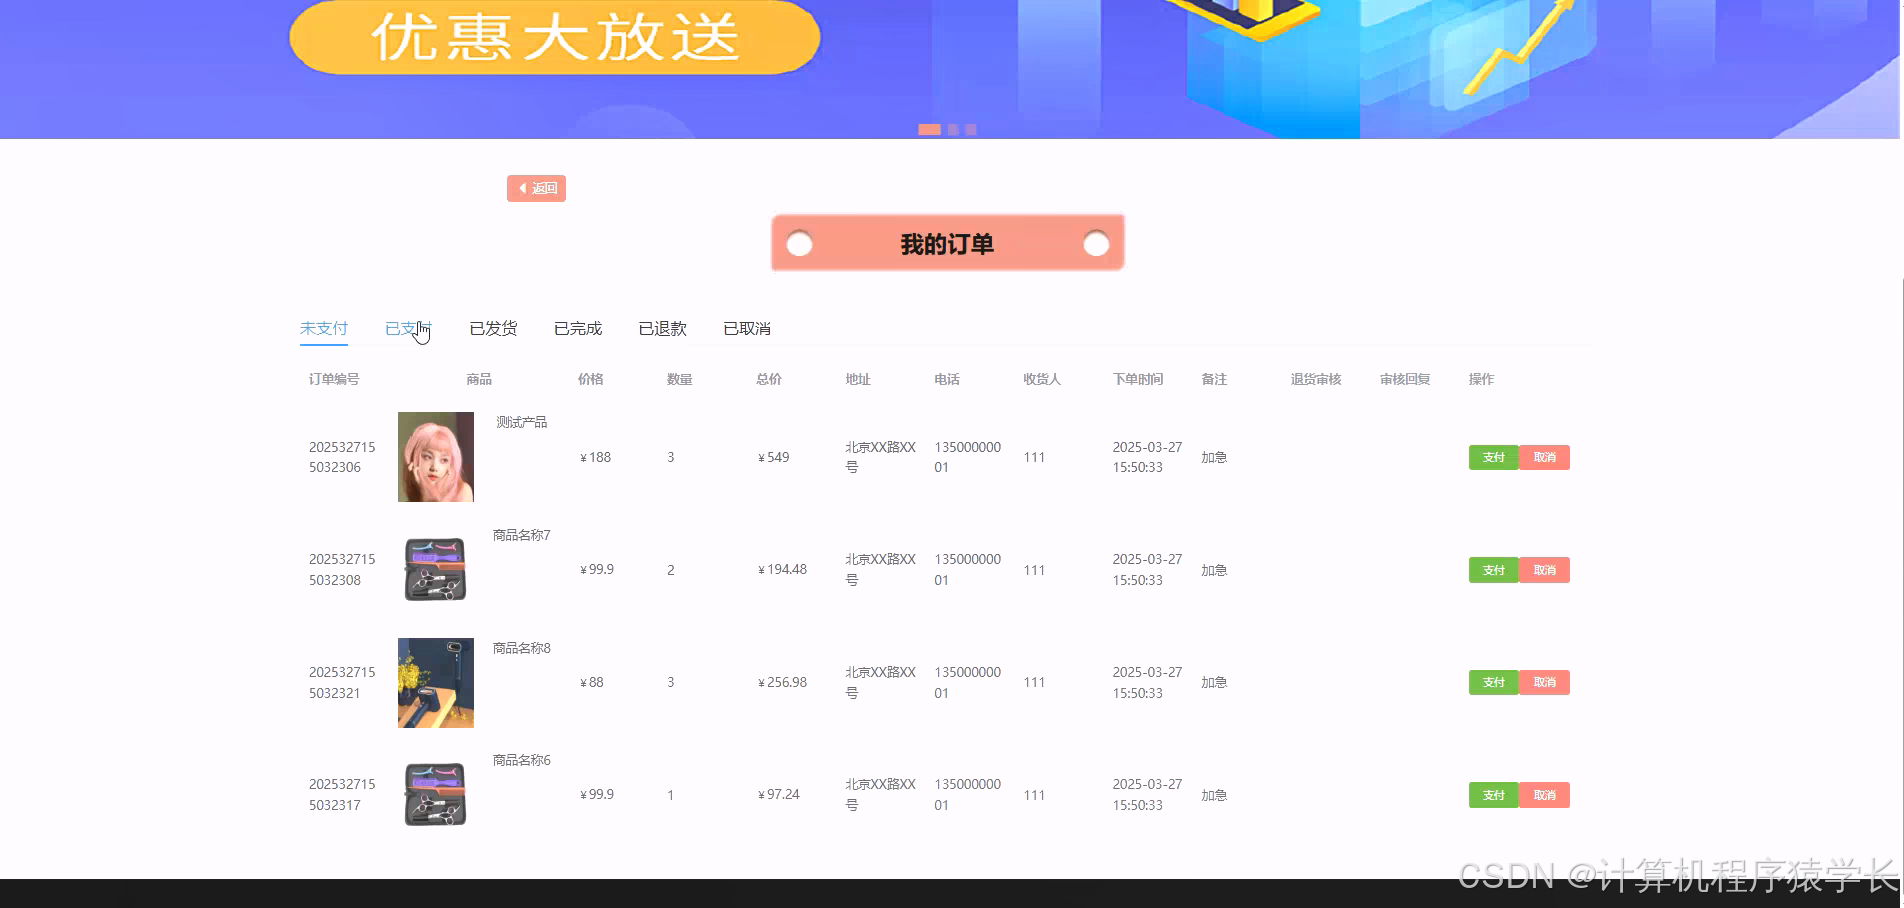Select the first carousel indicator dot

tap(931, 128)
